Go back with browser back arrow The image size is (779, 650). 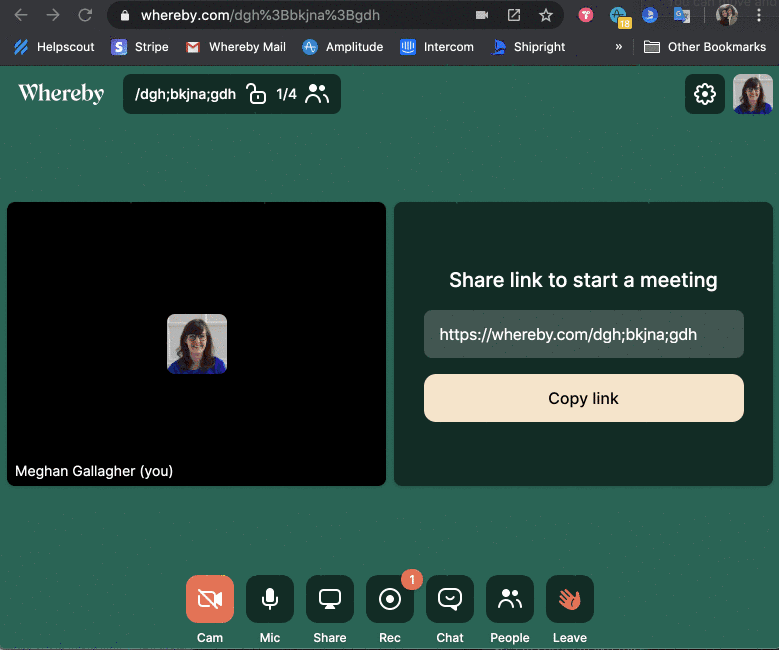(x=21, y=15)
